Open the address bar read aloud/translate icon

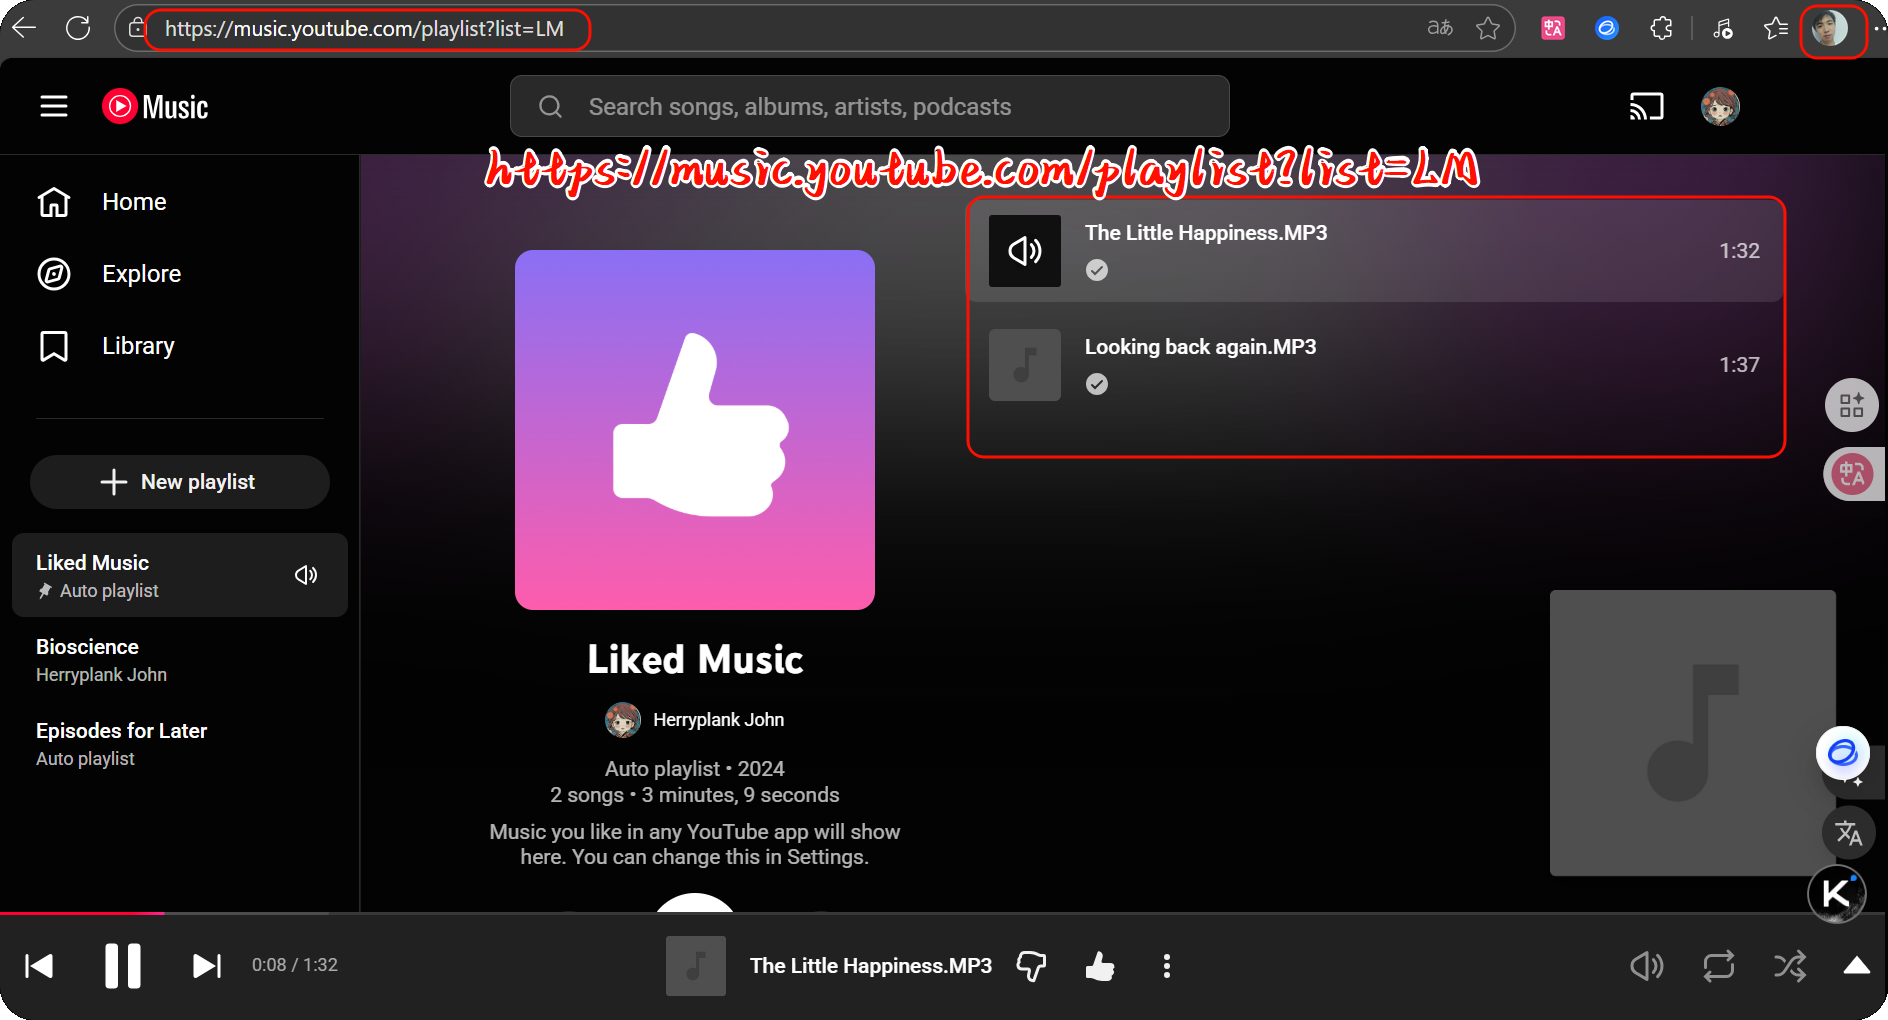click(x=1440, y=28)
